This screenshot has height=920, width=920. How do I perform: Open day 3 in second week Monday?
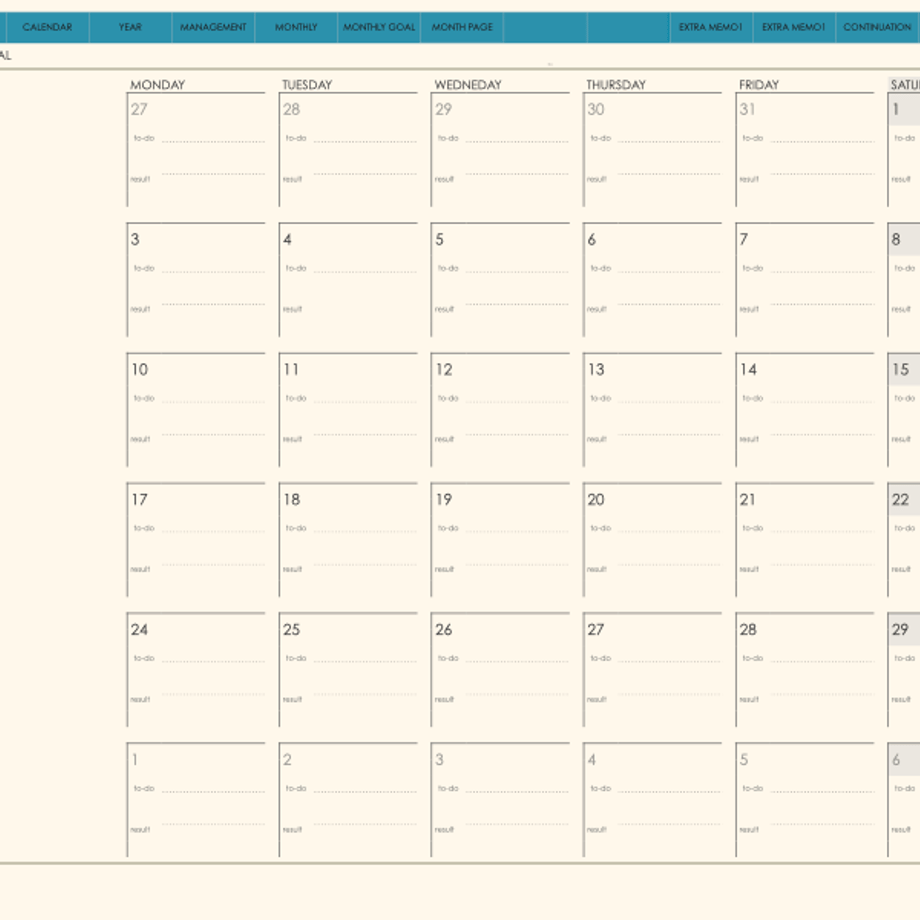135,239
